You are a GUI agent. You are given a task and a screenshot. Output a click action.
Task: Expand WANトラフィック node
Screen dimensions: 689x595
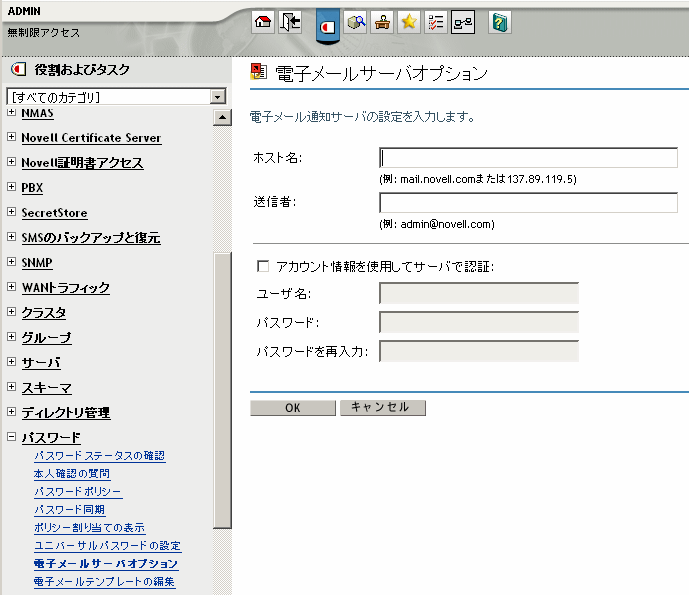click(x=12, y=287)
